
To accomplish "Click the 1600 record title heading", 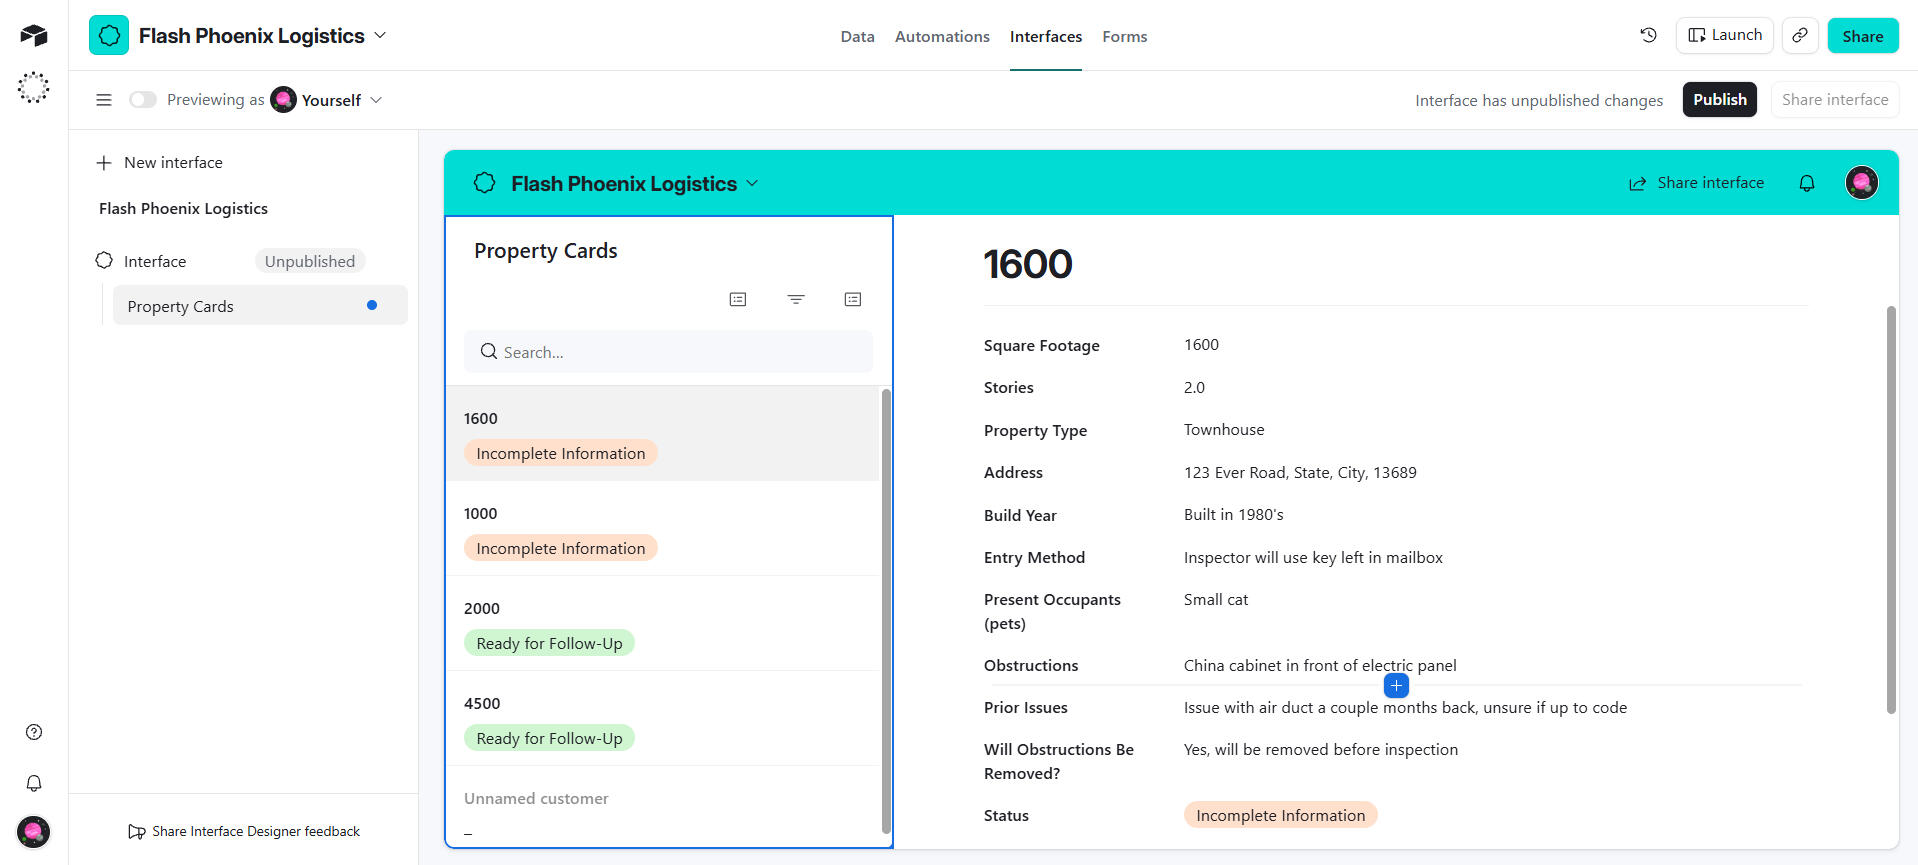I will click(x=1028, y=264).
